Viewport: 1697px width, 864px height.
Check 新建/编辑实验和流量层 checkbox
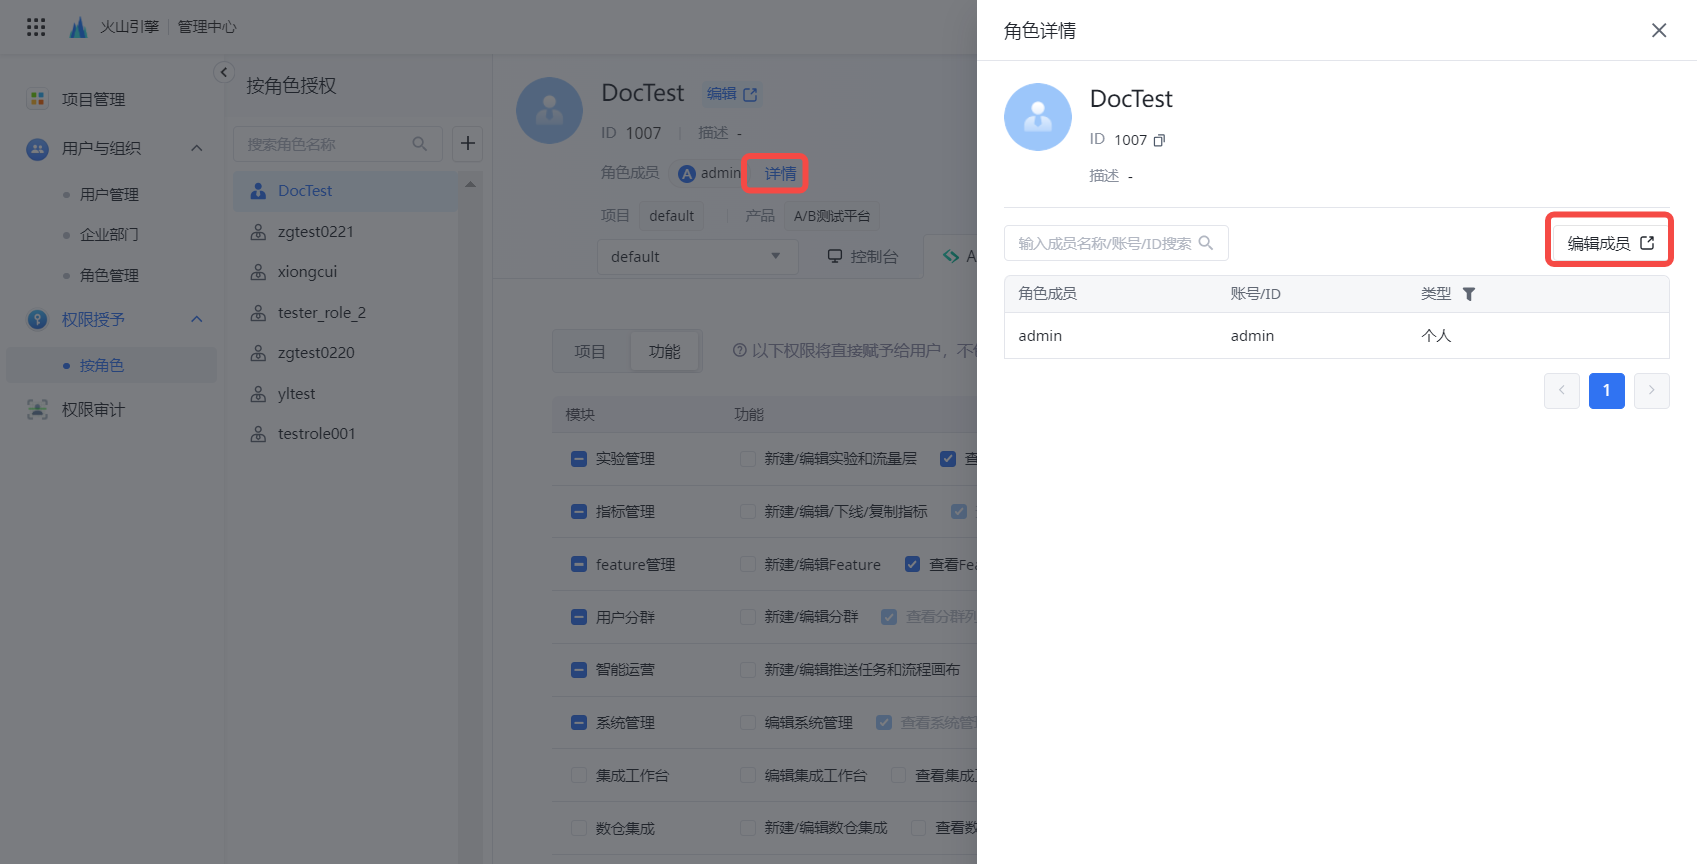click(748, 459)
